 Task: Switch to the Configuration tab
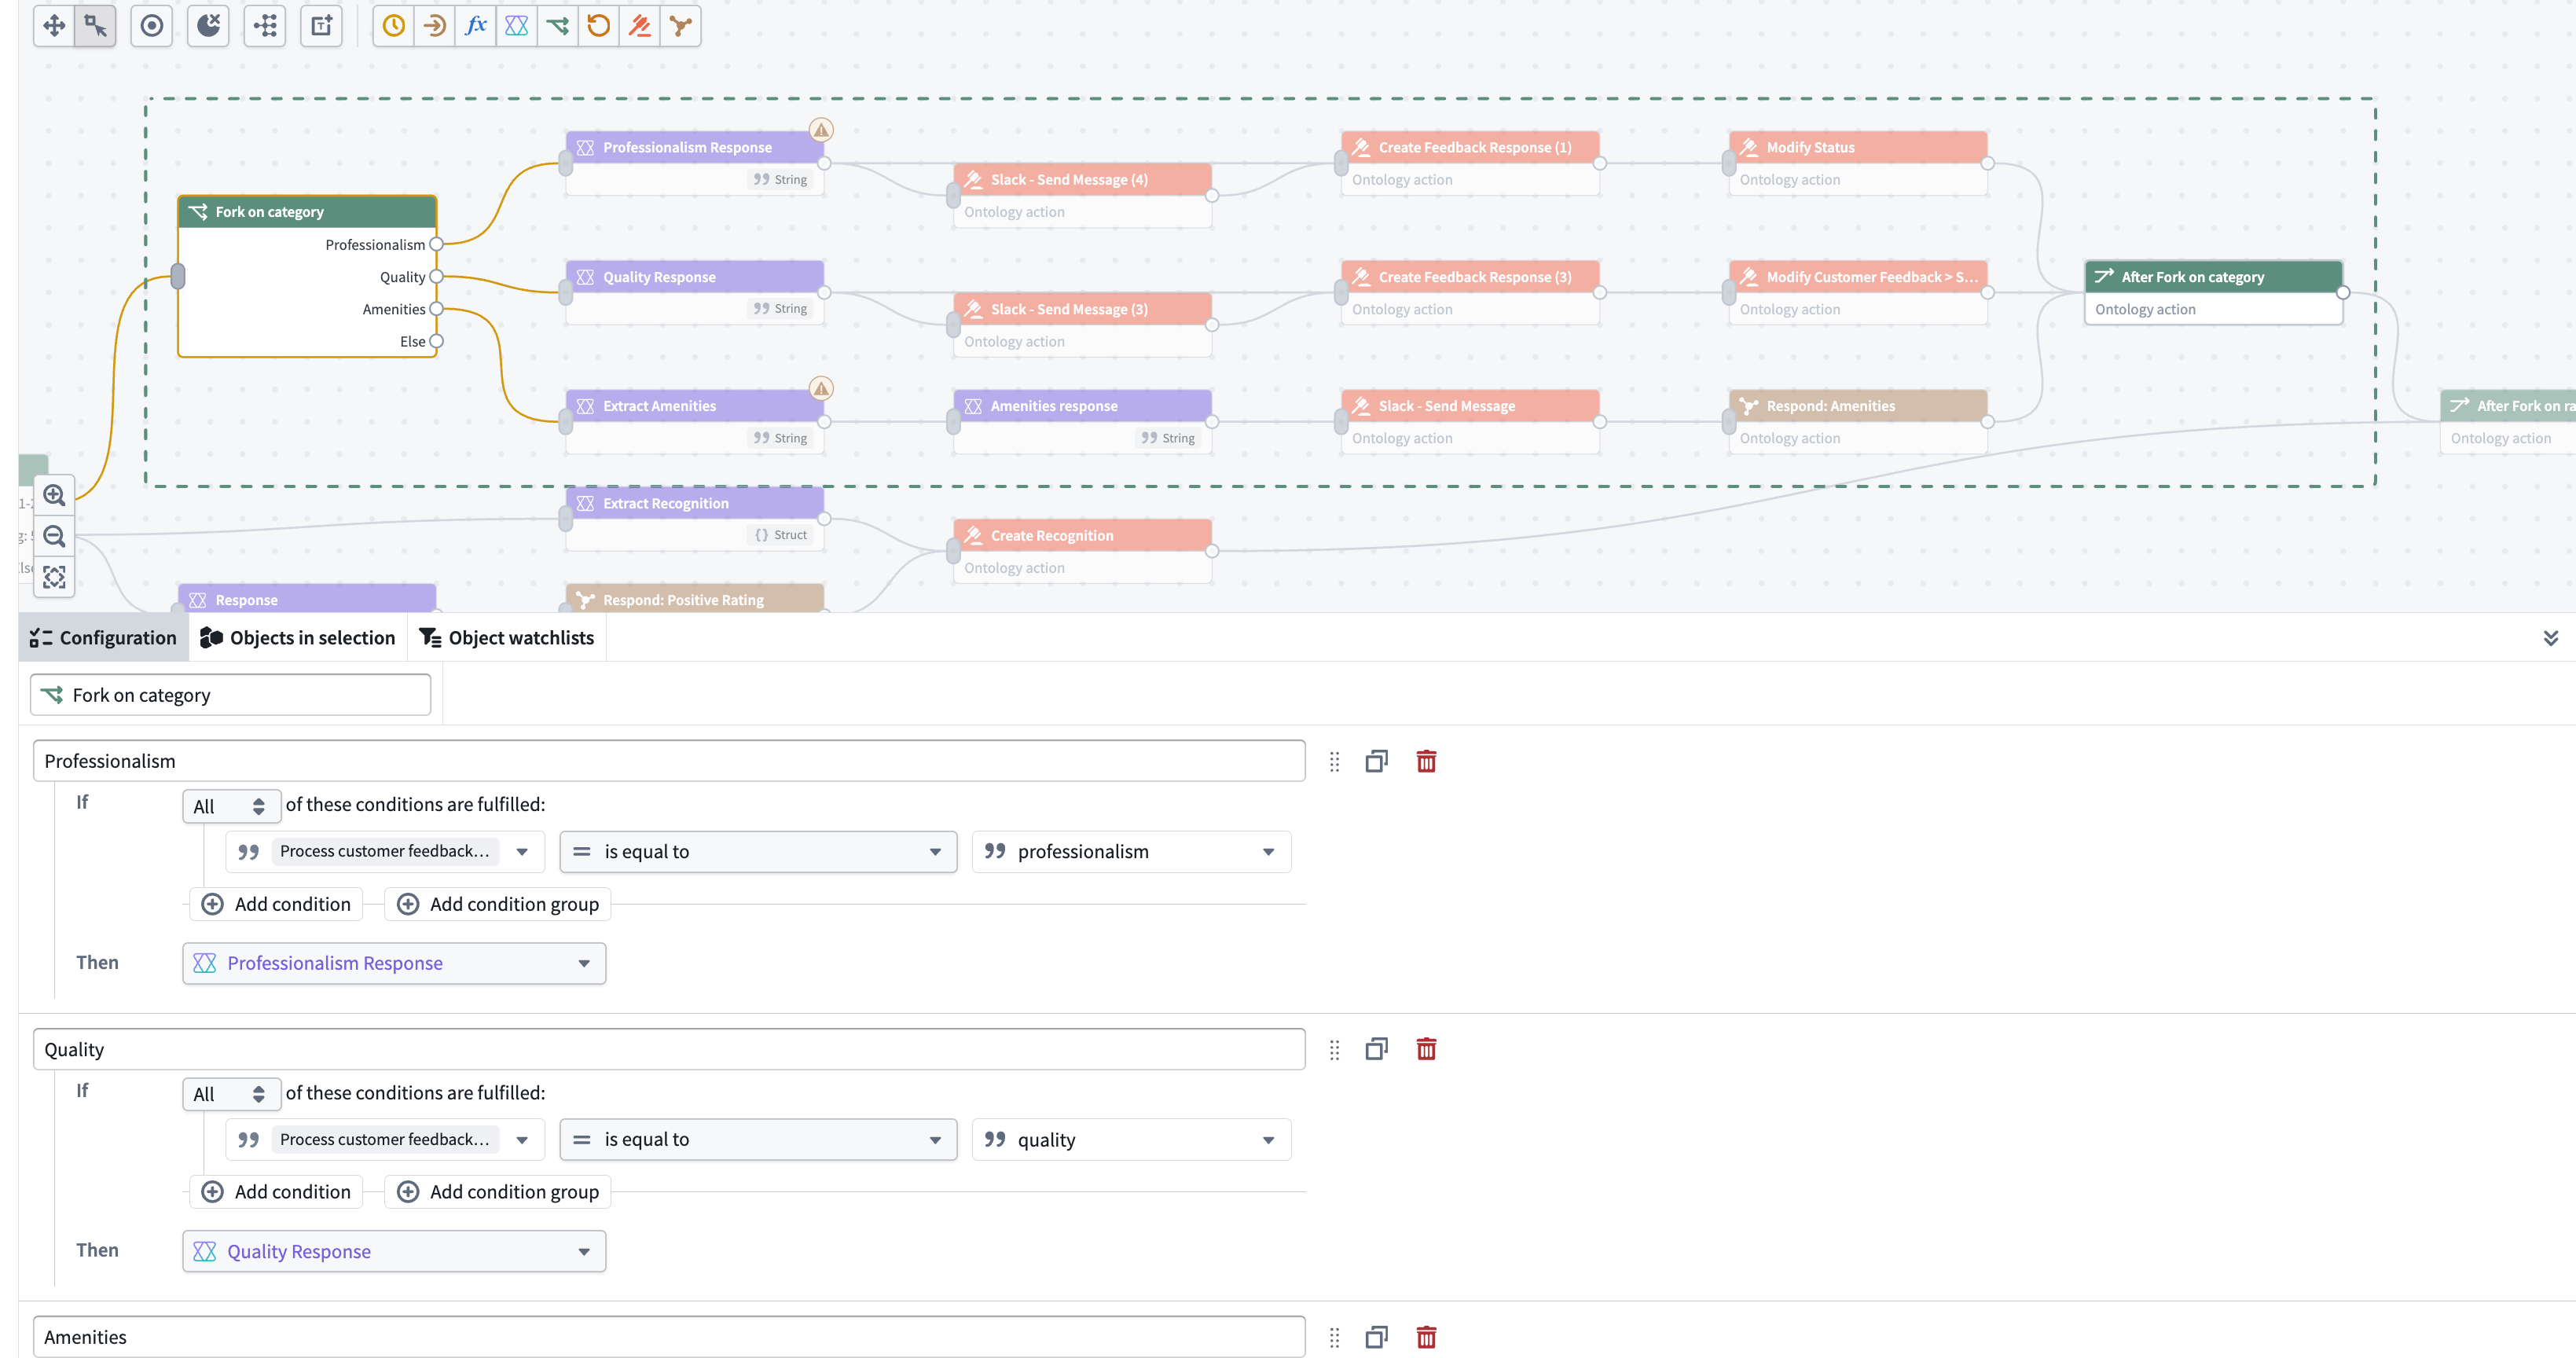[104, 638]
